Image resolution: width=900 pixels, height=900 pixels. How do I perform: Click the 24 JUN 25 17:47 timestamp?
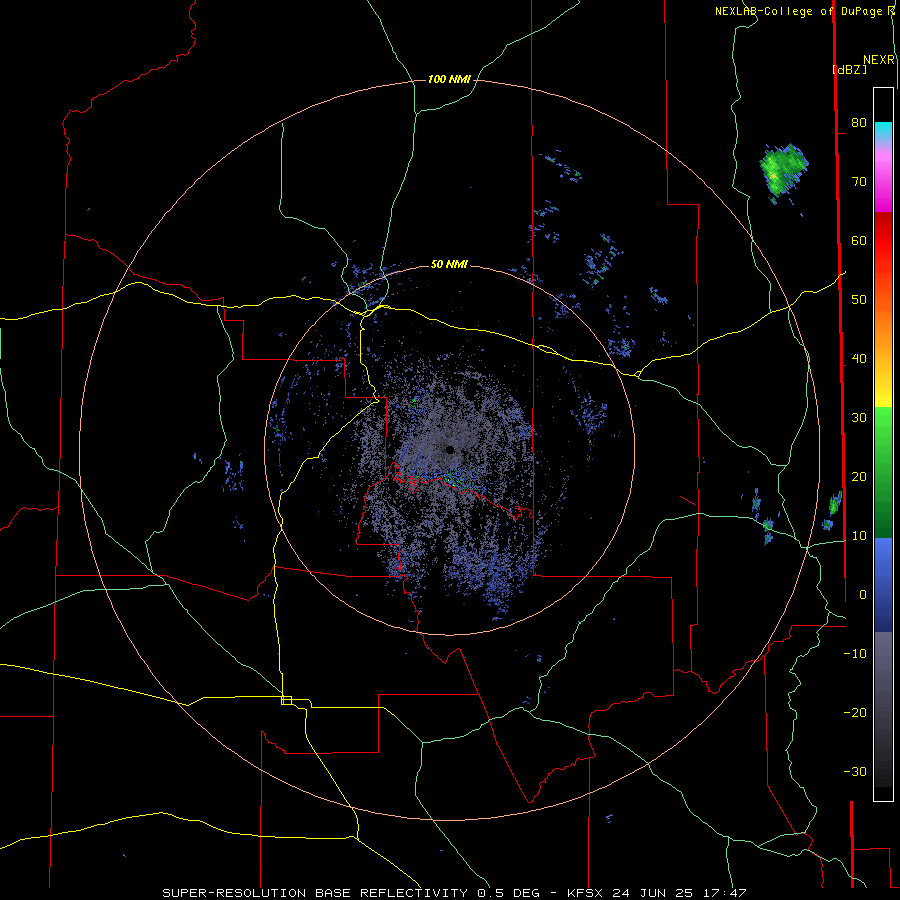click(x=679, y=893)
